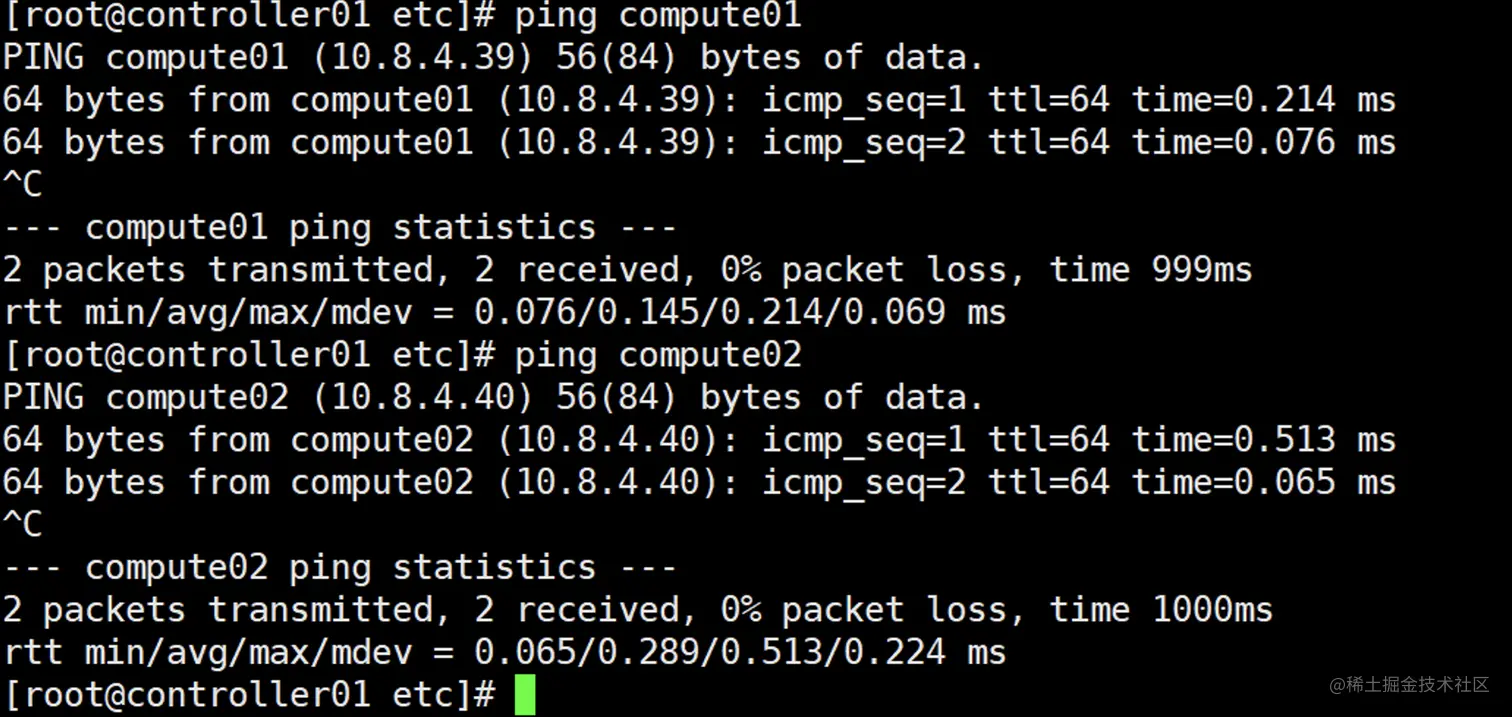Click the "ping compute02" command text
The width and height of the screenshot is (1512, 717).
[658, 356]
